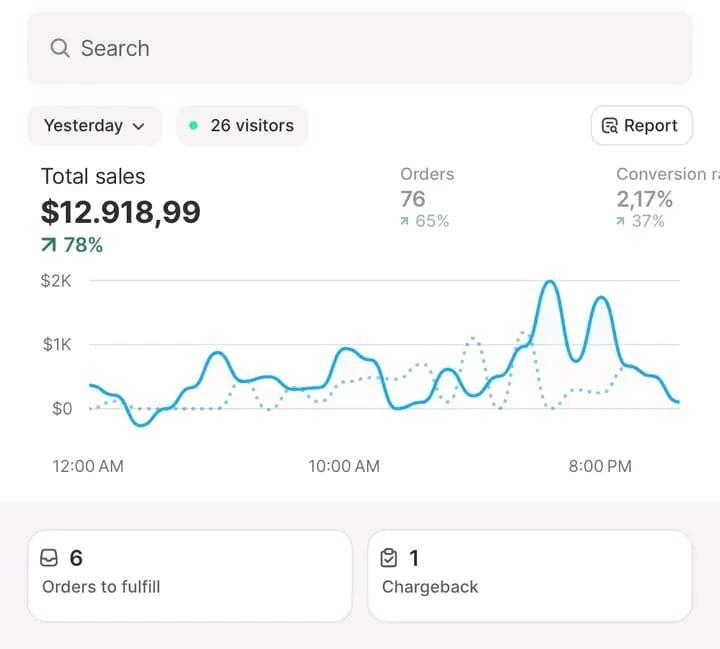
Task: Click the 78% sales increase indicator
Action: [x=72, y=245]
